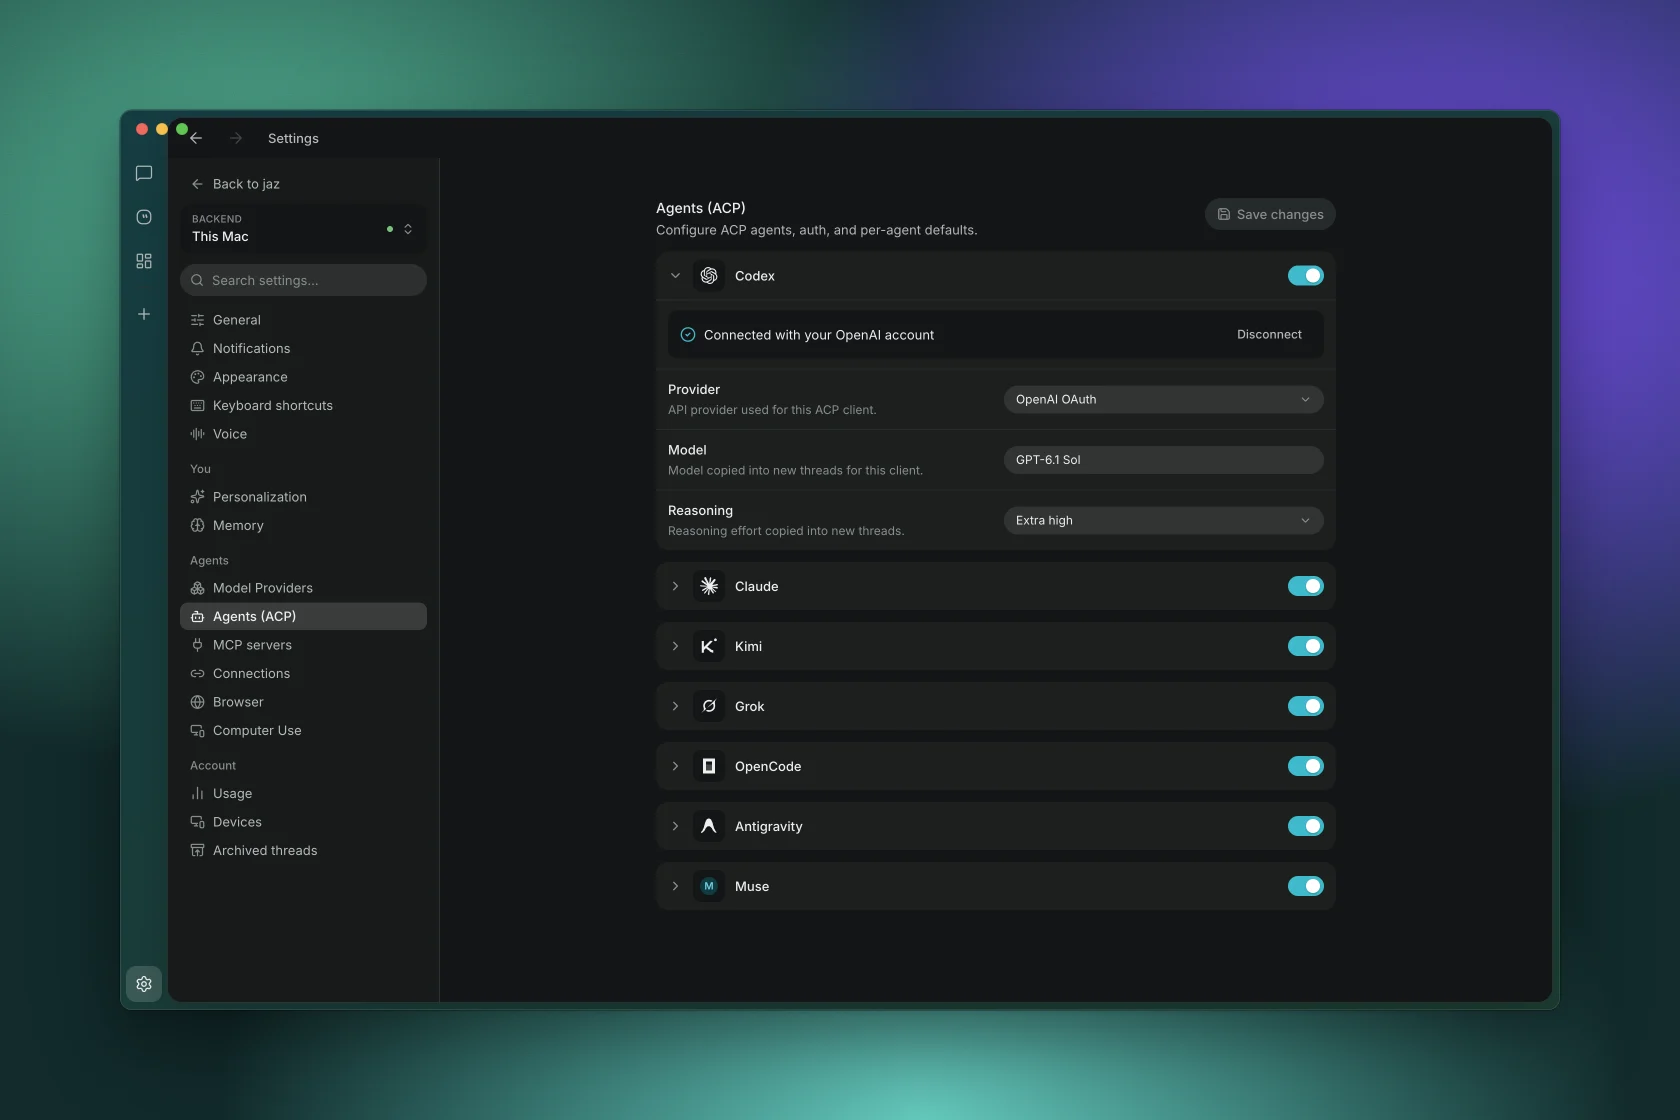1680x1120 pixels.
Task: Select Agents (ACP) in sidebar
Action: (x=303, y=617)
